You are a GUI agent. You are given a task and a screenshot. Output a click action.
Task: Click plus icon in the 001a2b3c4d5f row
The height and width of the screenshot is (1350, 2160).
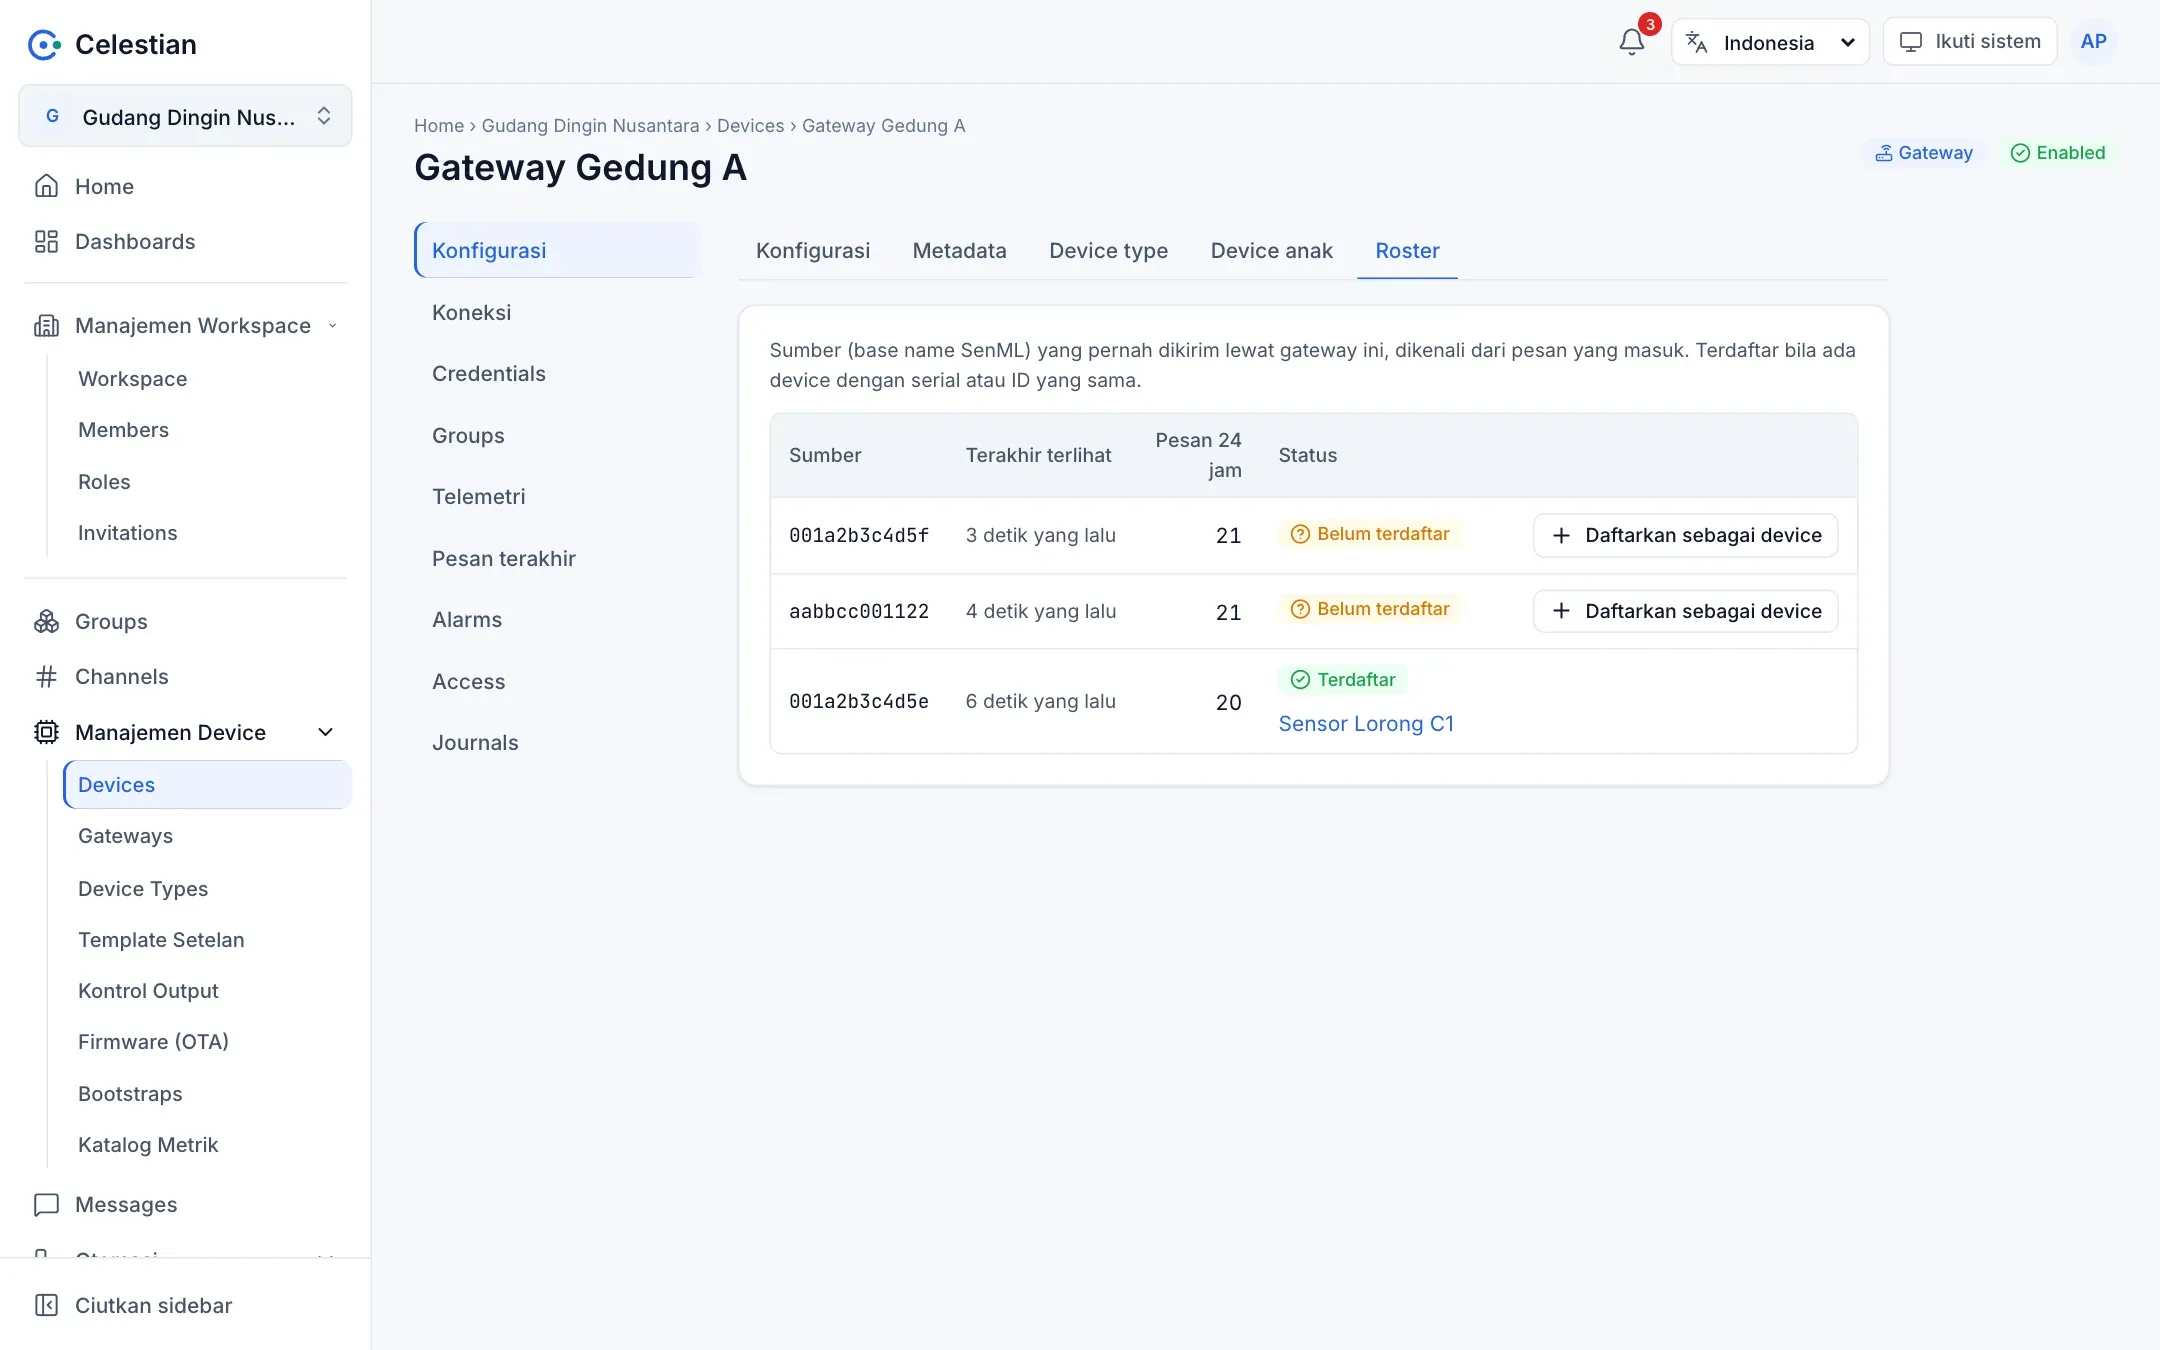coord(1561,535)
